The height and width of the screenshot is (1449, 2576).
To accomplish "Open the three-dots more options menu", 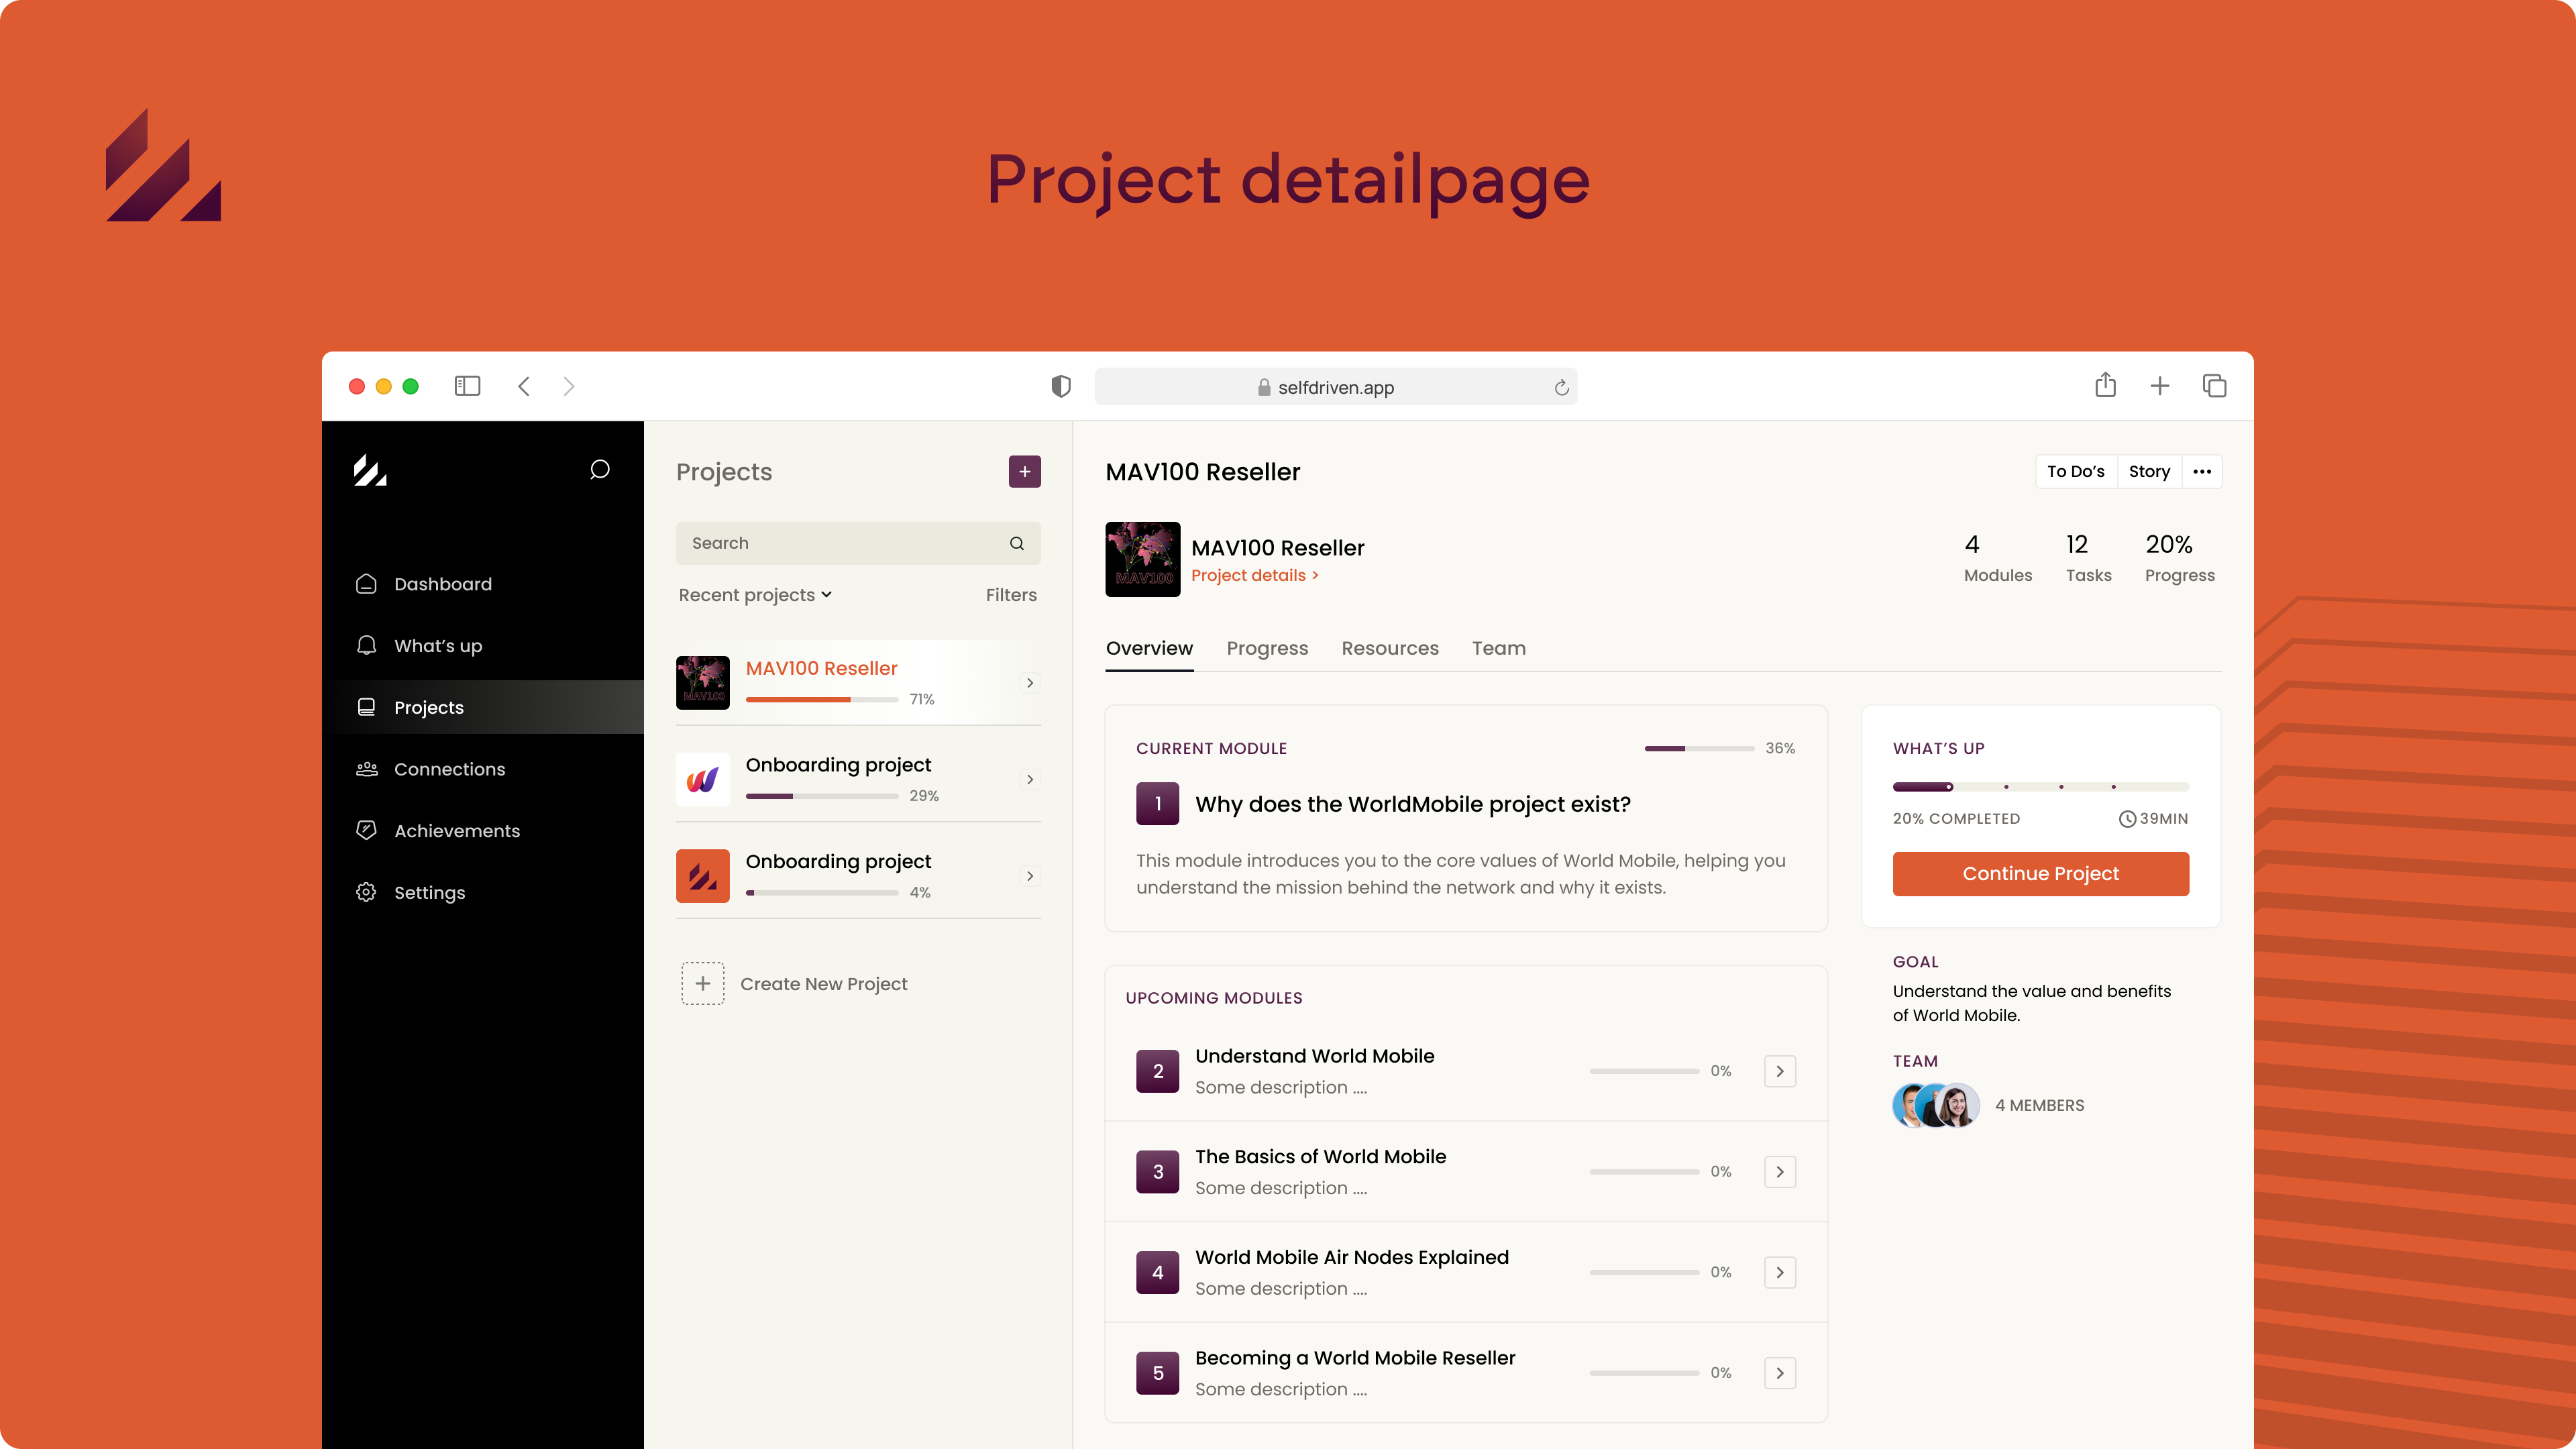I will (2202, 472).
